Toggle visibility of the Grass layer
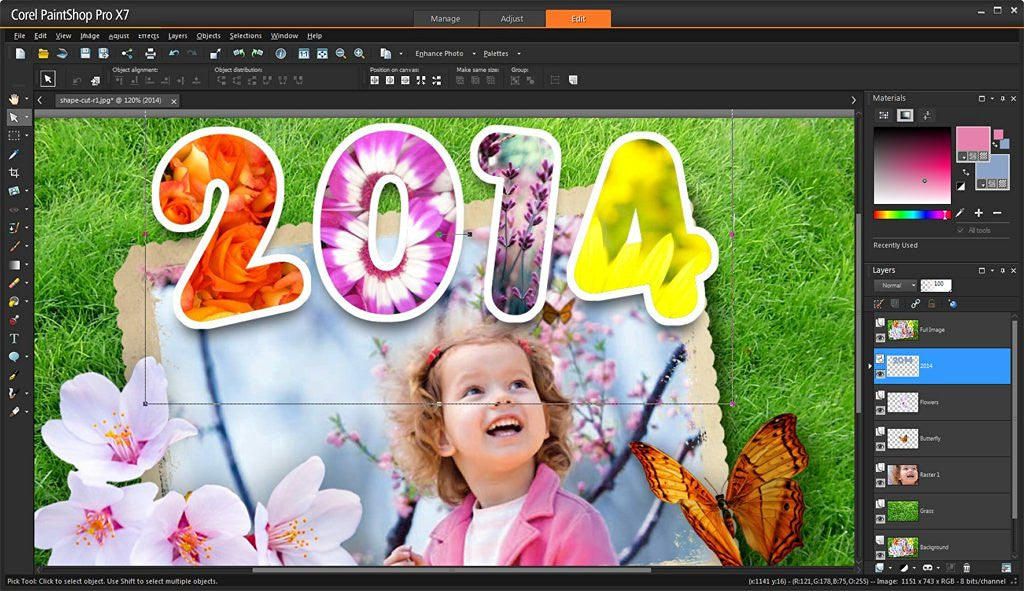1024x591 pixels. click(881, 519)
